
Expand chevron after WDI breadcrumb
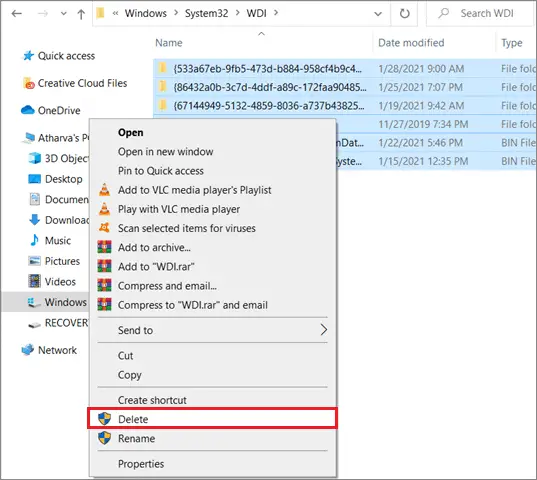(x=276, y=13)
